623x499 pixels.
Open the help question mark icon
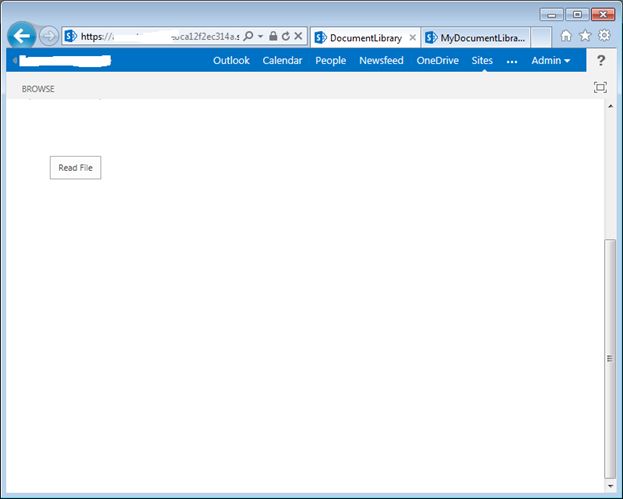(x=601, y=60)
